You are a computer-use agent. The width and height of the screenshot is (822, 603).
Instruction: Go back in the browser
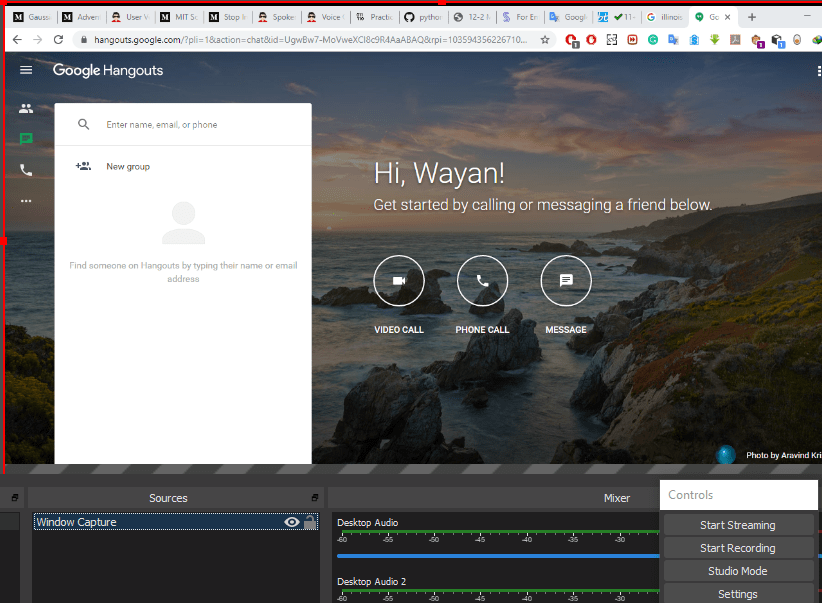click(x=17, y=39)
